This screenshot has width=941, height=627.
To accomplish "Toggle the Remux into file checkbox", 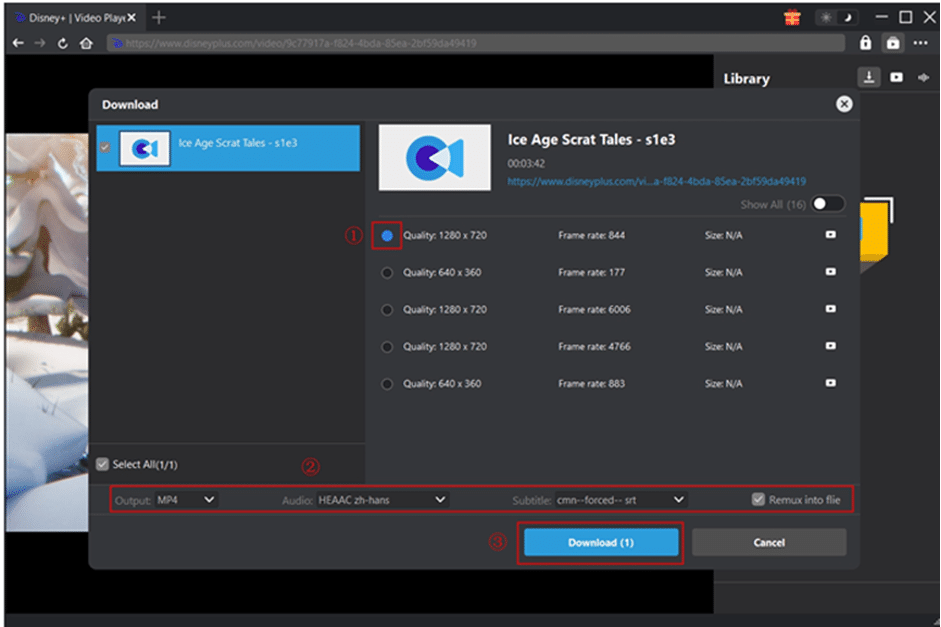I will coord(758,499).
